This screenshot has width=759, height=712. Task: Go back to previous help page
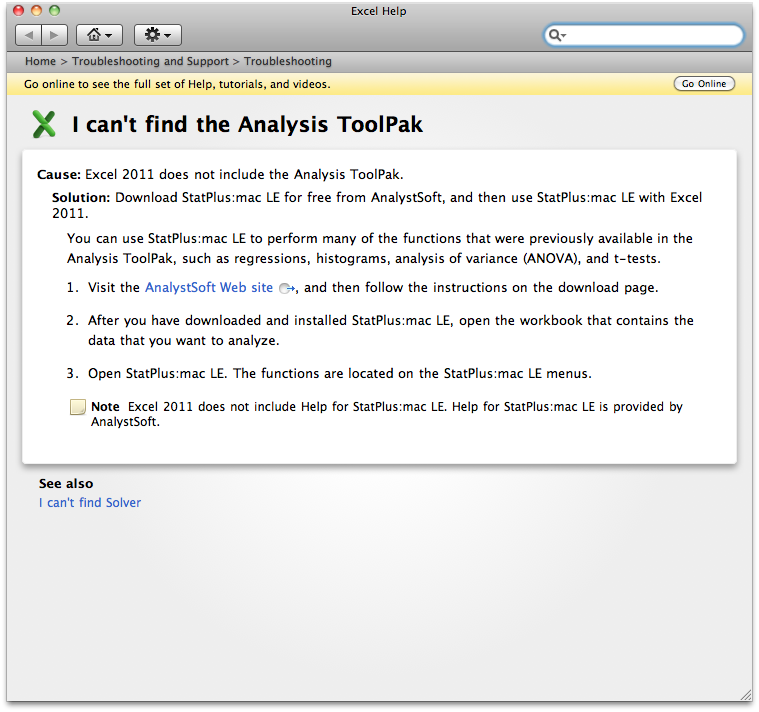point(29,35)
